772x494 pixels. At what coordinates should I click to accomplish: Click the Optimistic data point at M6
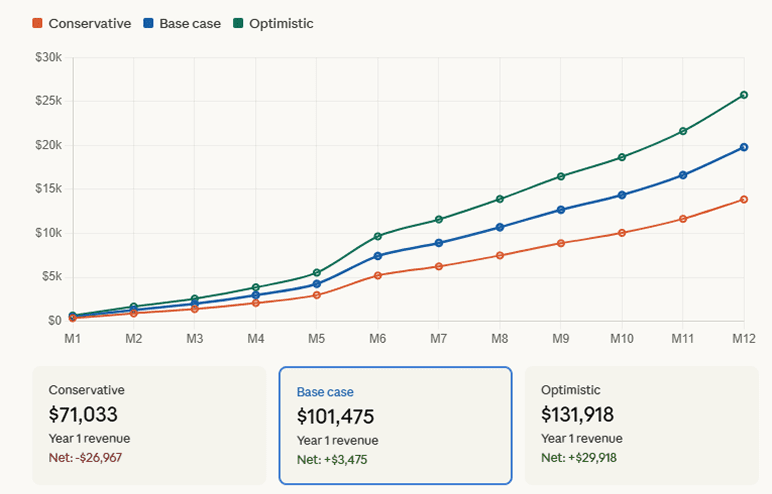(378, 236)
